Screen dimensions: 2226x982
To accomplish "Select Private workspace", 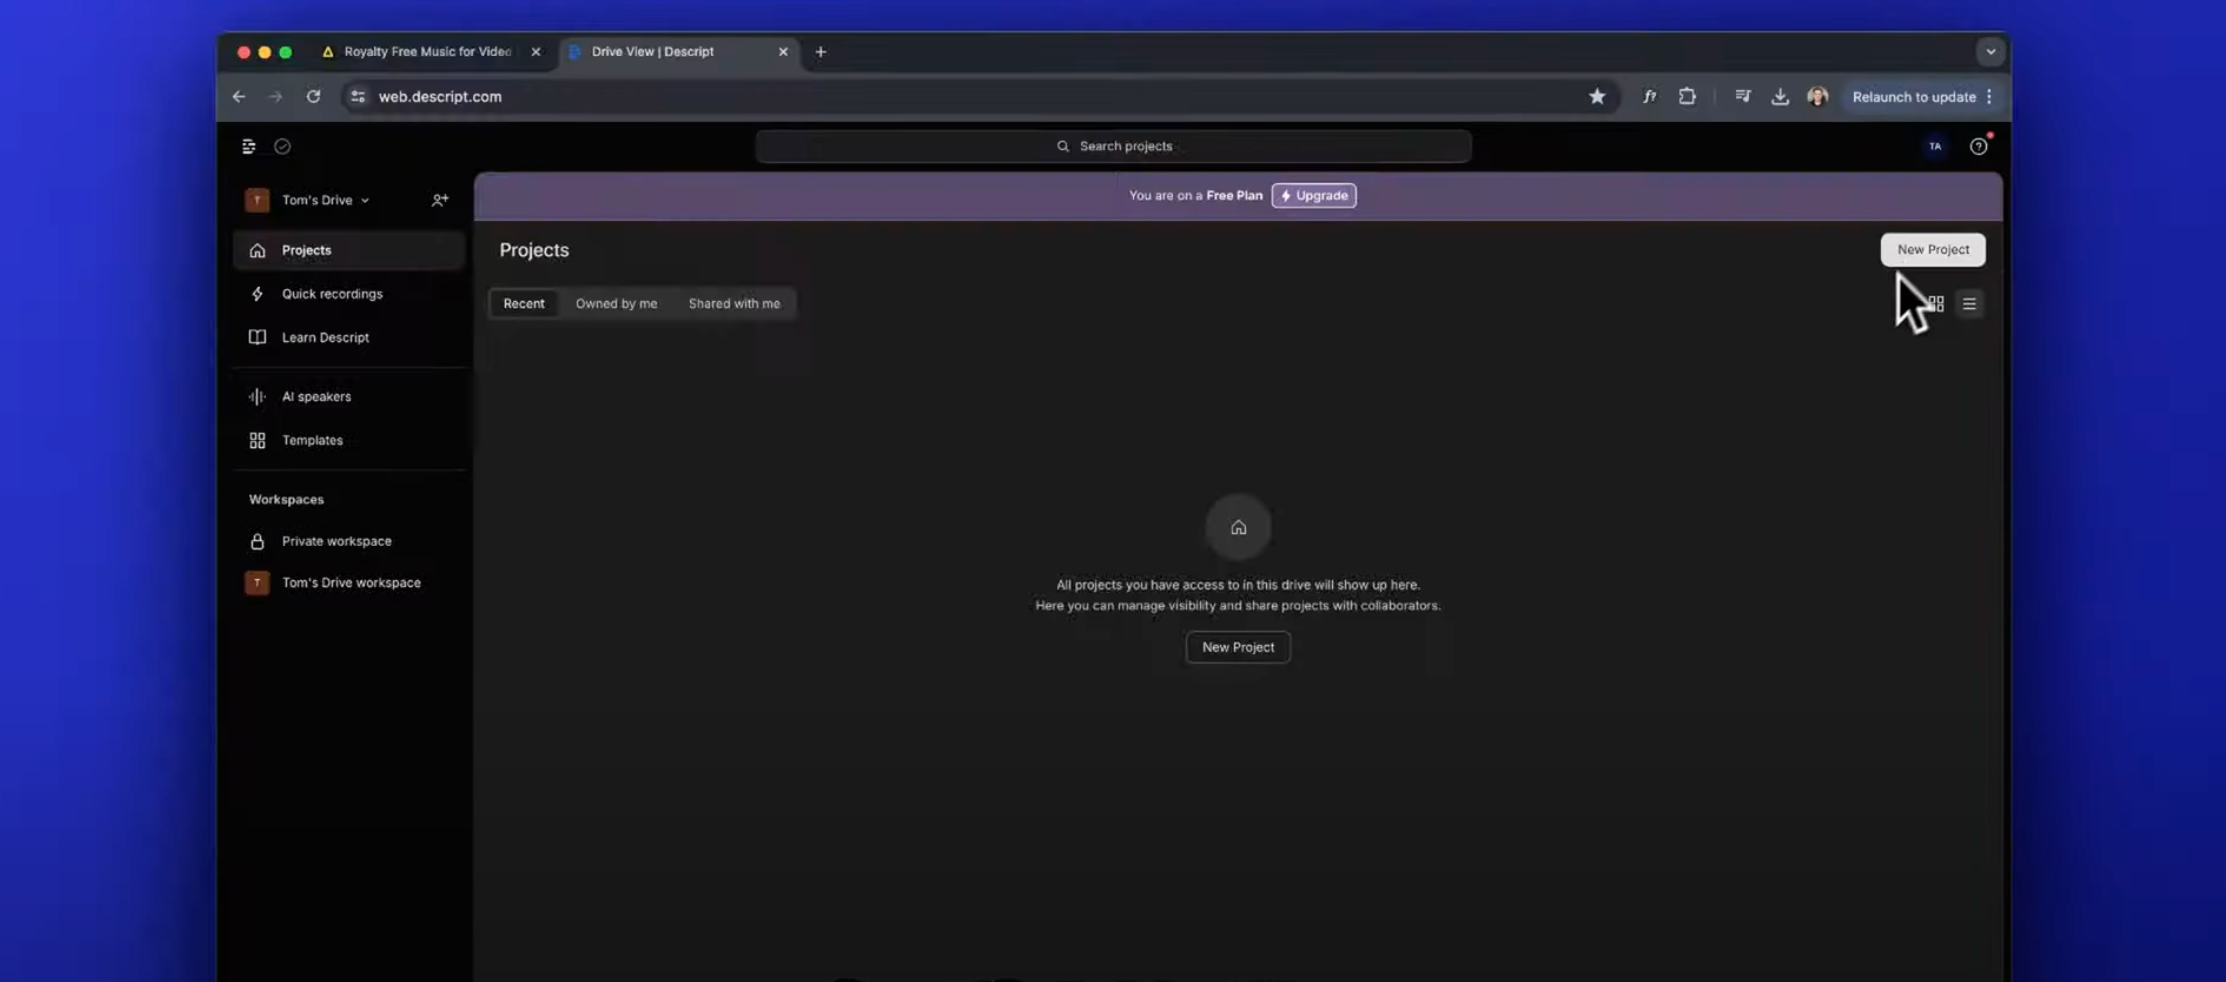I will [349, 541].
